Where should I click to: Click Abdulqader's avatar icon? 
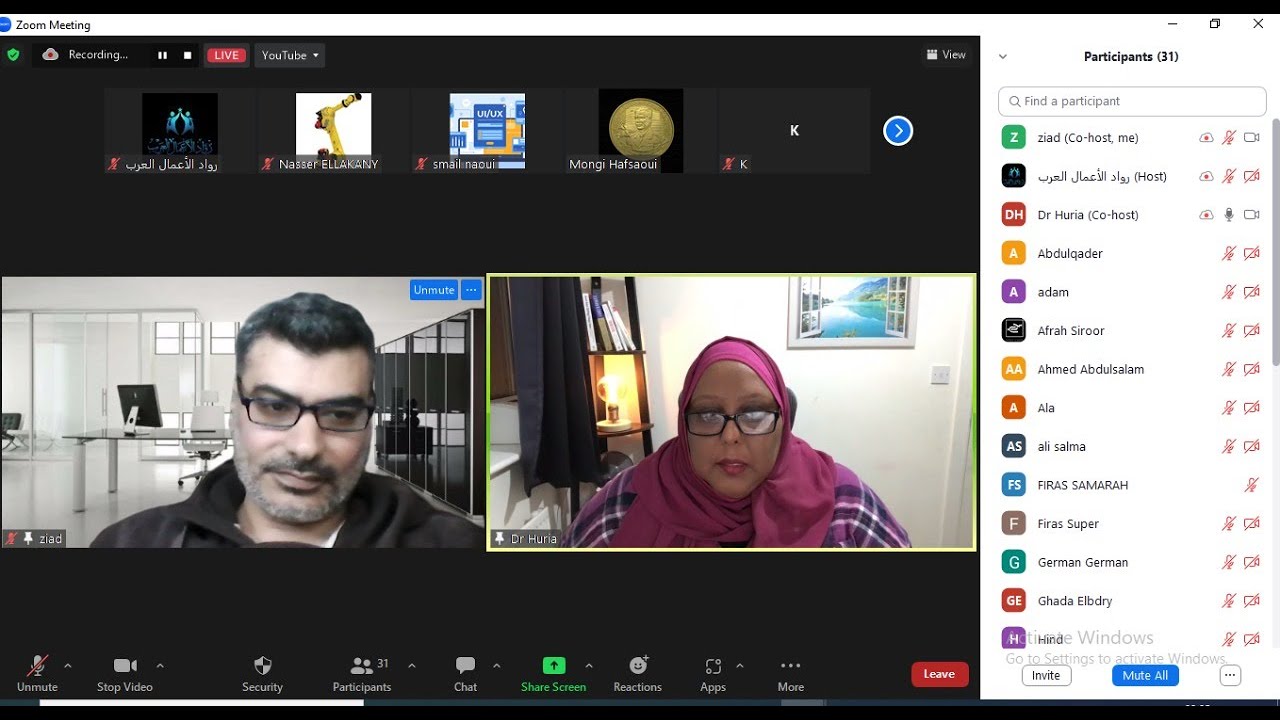click(1014, 253)
